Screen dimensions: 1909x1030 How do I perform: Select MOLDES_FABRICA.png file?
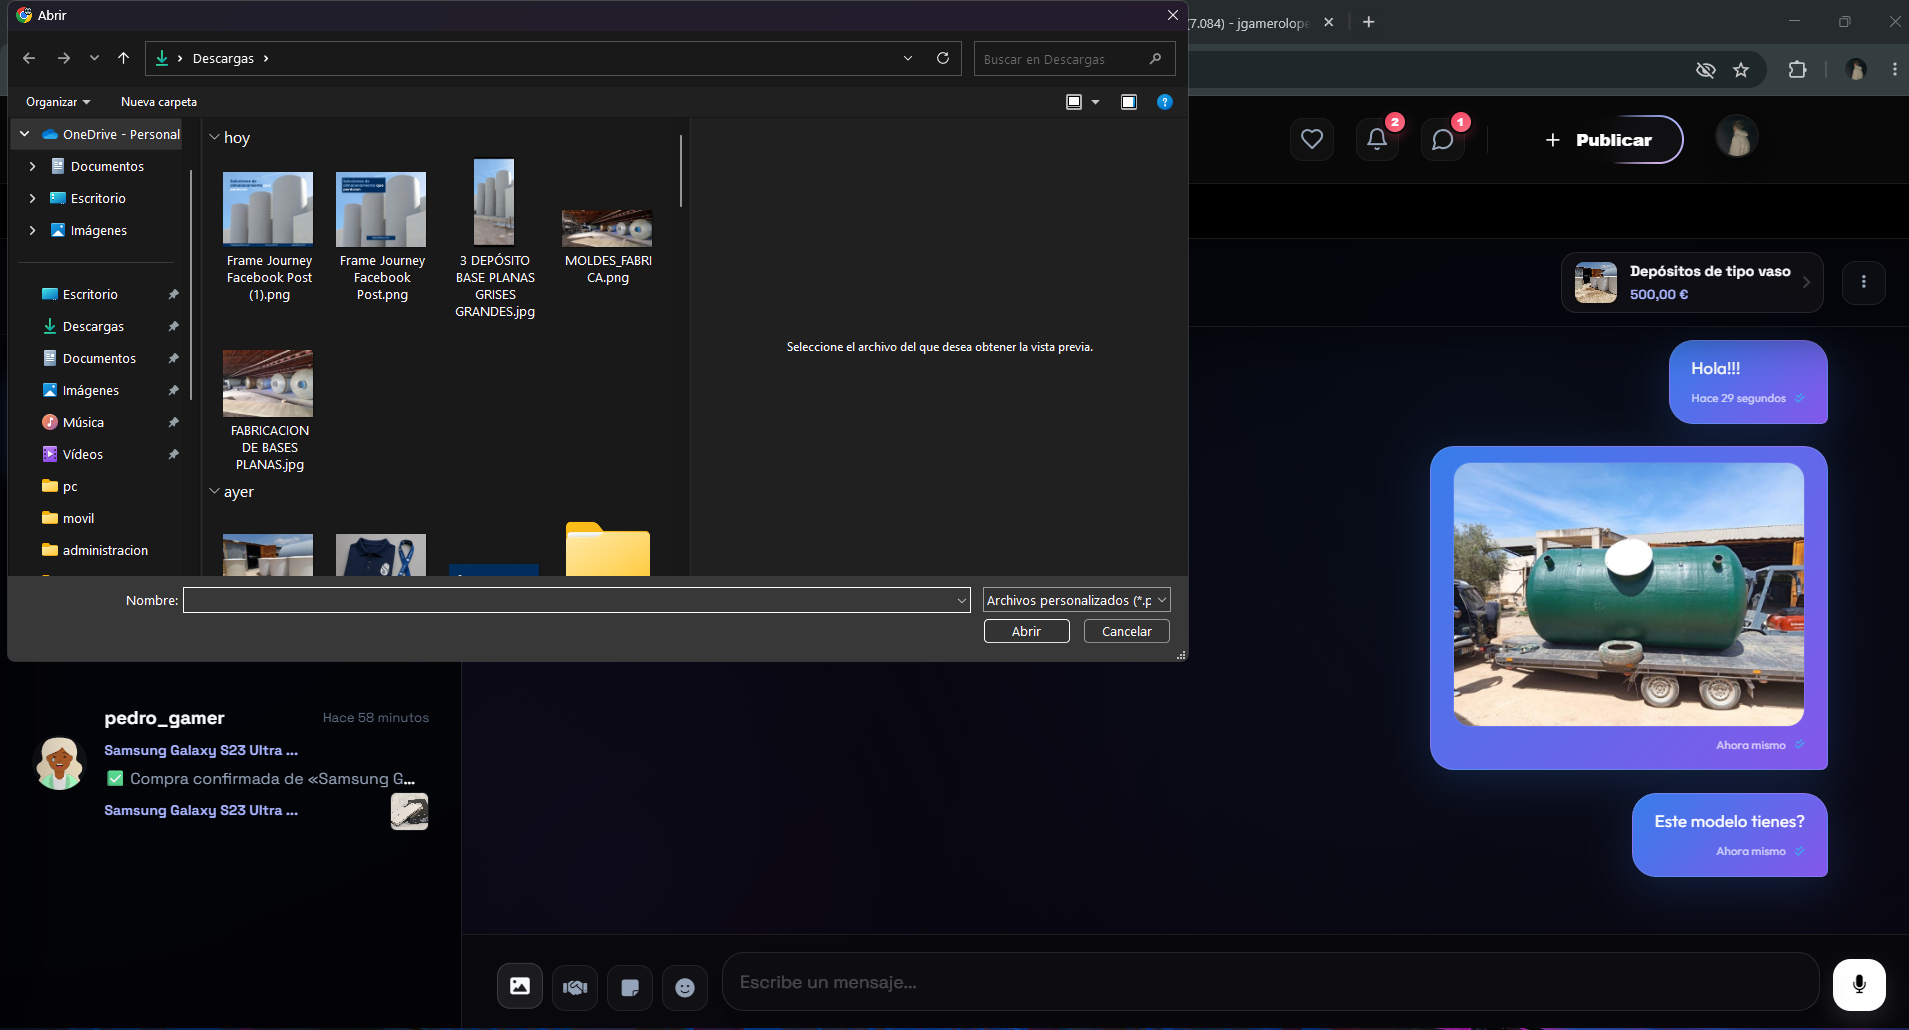608,247
